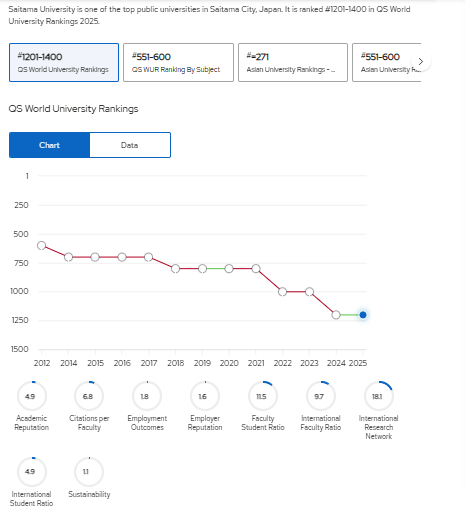Image resolution: width=465 pixels, height=510 pixels.
Task: Click the 2020 data point on the chart
Action: coord(229,268)
